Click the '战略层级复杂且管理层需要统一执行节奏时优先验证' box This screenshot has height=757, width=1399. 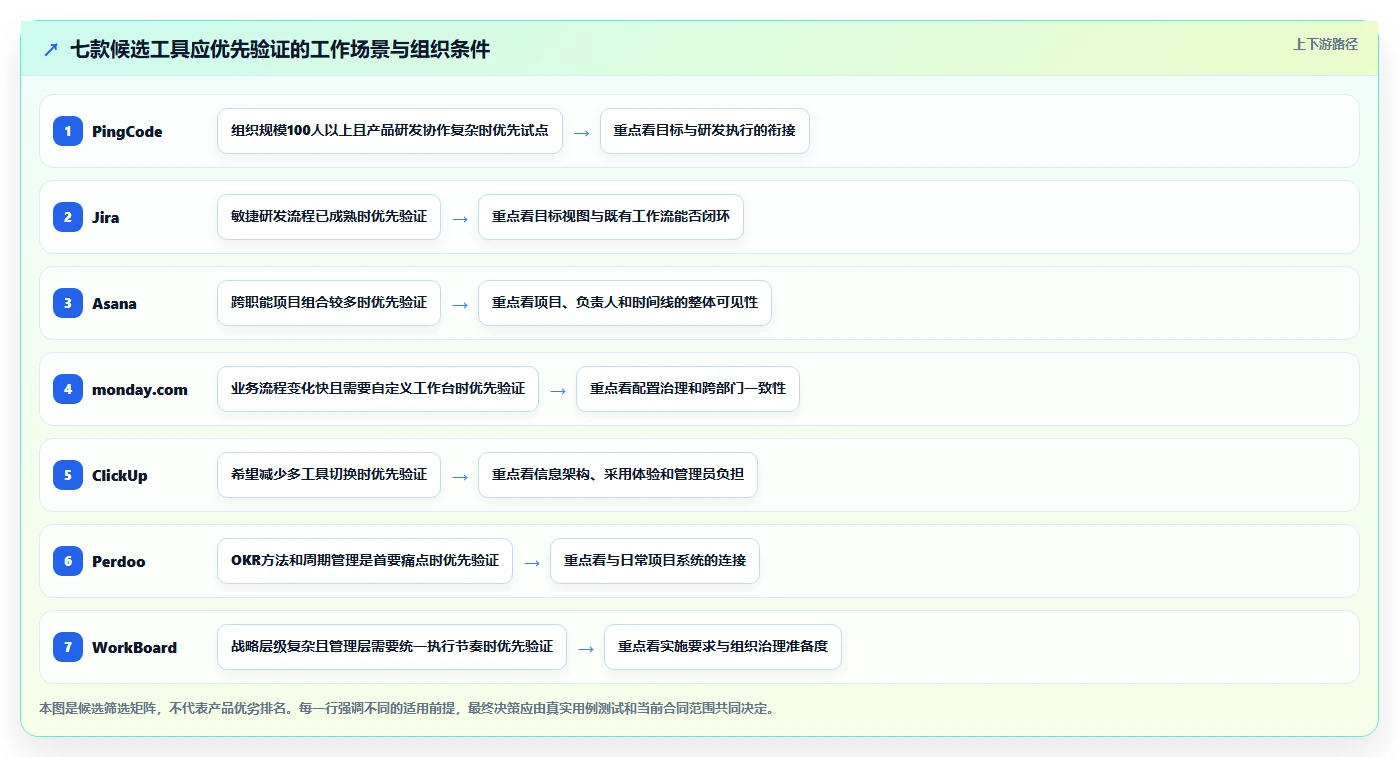pyautogui.click(x=392, y=647)
